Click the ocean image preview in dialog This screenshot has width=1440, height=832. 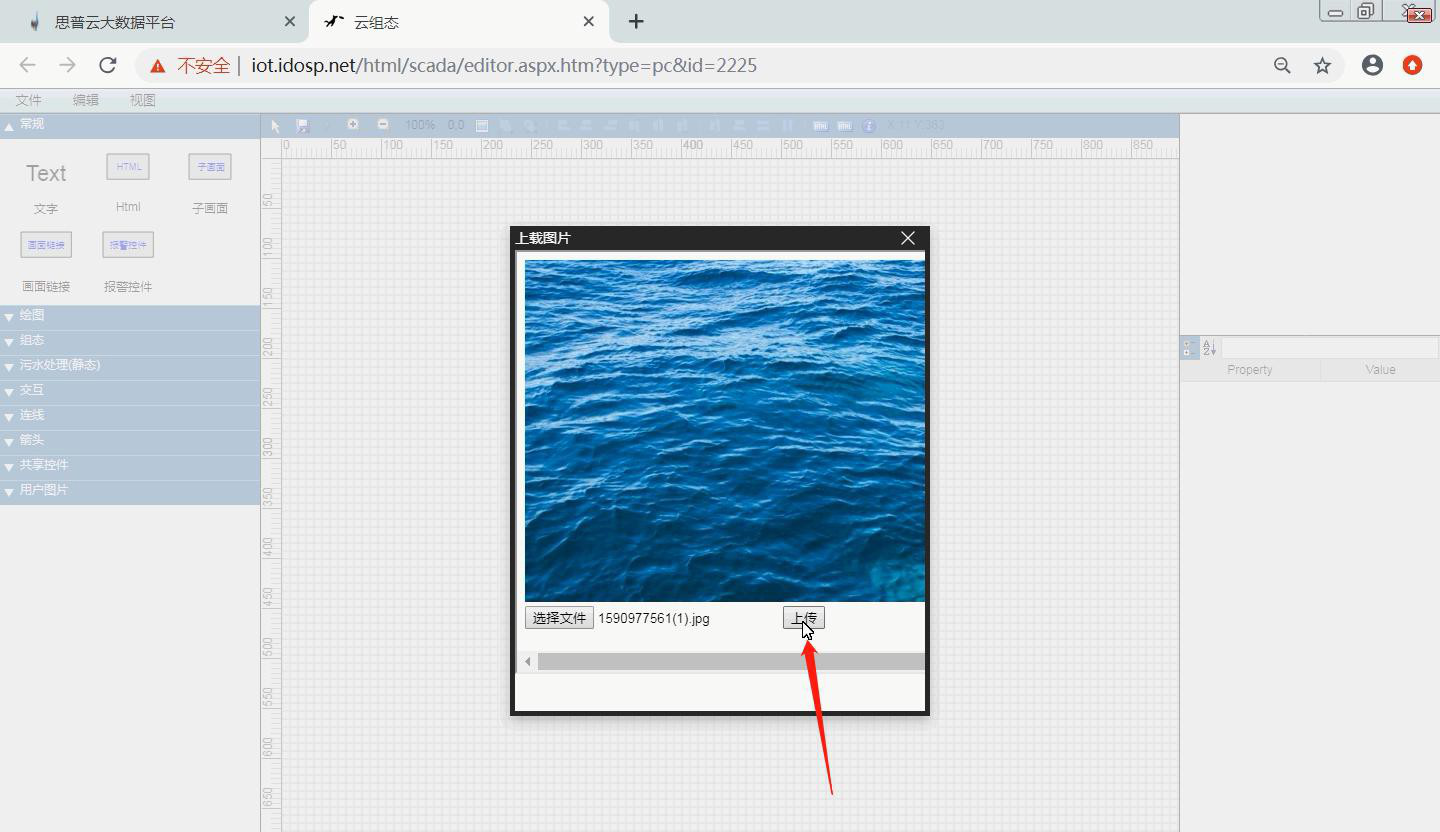point(724,430)
